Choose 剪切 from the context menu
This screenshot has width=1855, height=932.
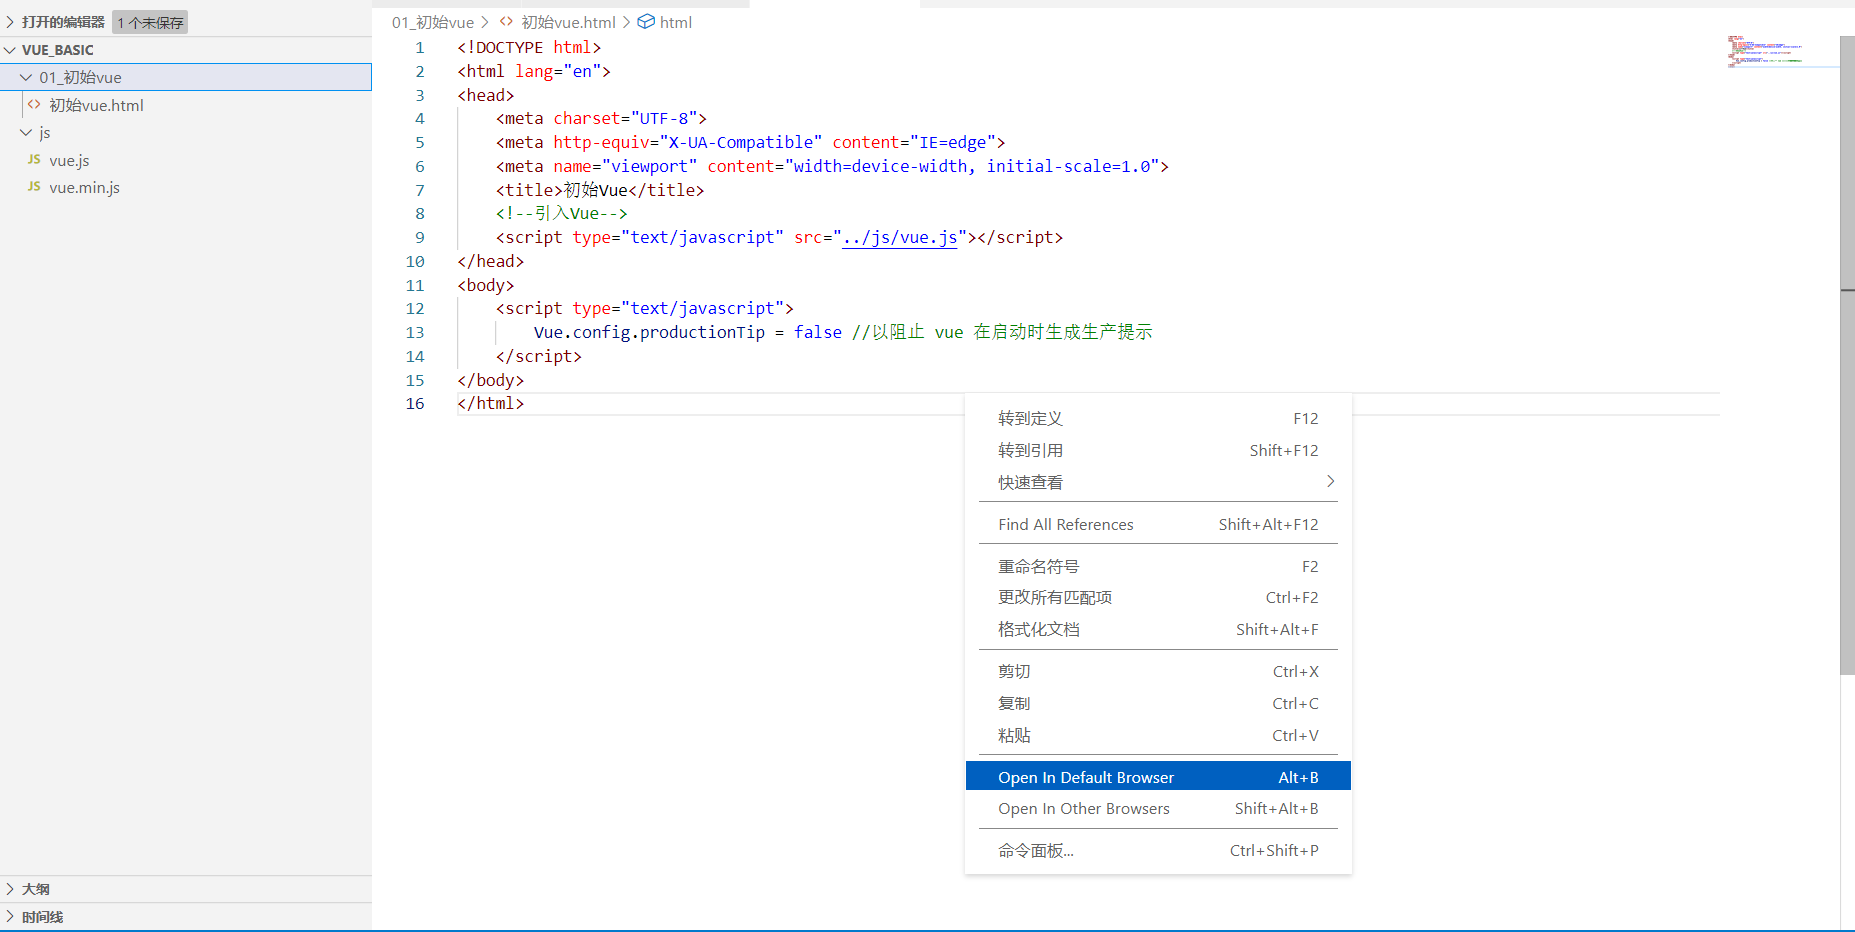pyautogui.click(x=1158, y=671)
